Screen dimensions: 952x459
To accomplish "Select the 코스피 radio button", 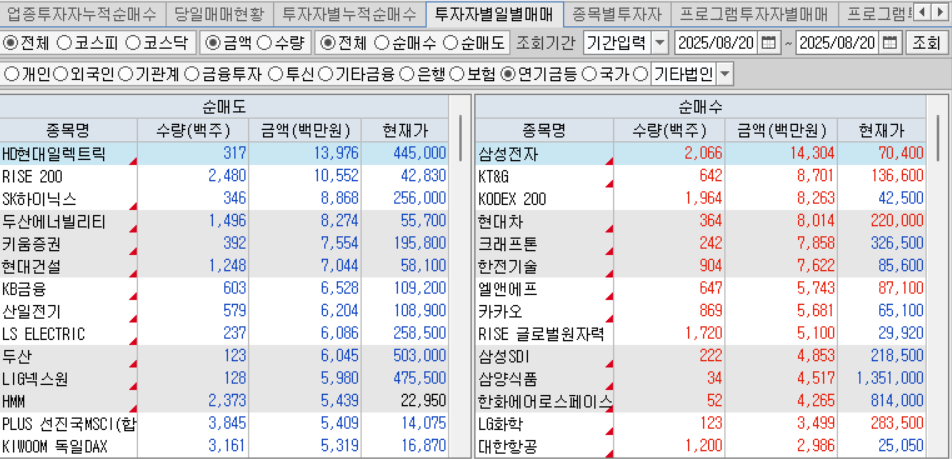I will pyautogui.click(x=64, y=43).
